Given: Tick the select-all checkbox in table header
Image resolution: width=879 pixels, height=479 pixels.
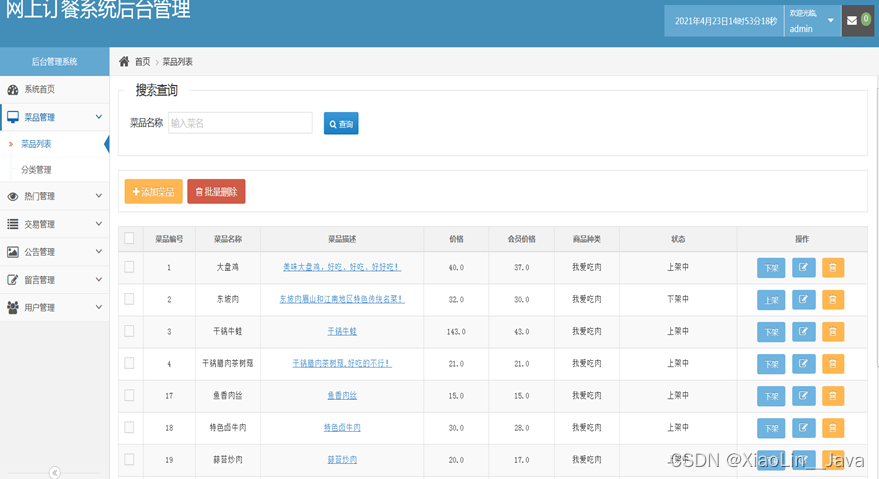Looking at the screenshot, I should tap(129, 238).
